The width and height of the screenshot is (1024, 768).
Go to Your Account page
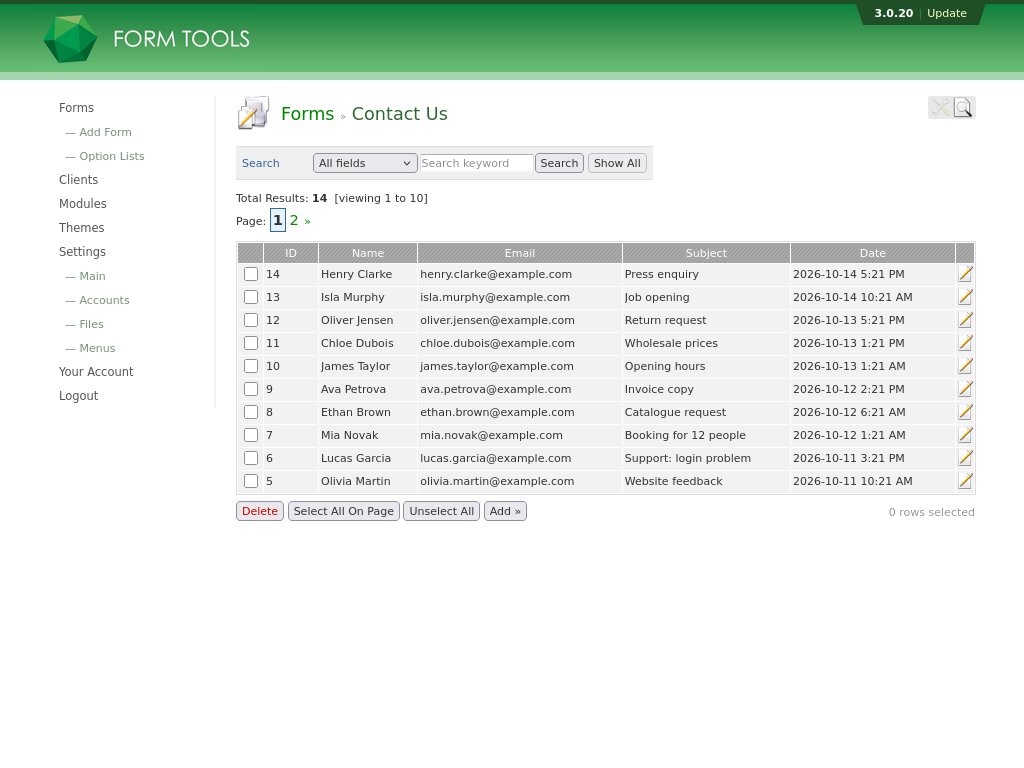point(96,372)
